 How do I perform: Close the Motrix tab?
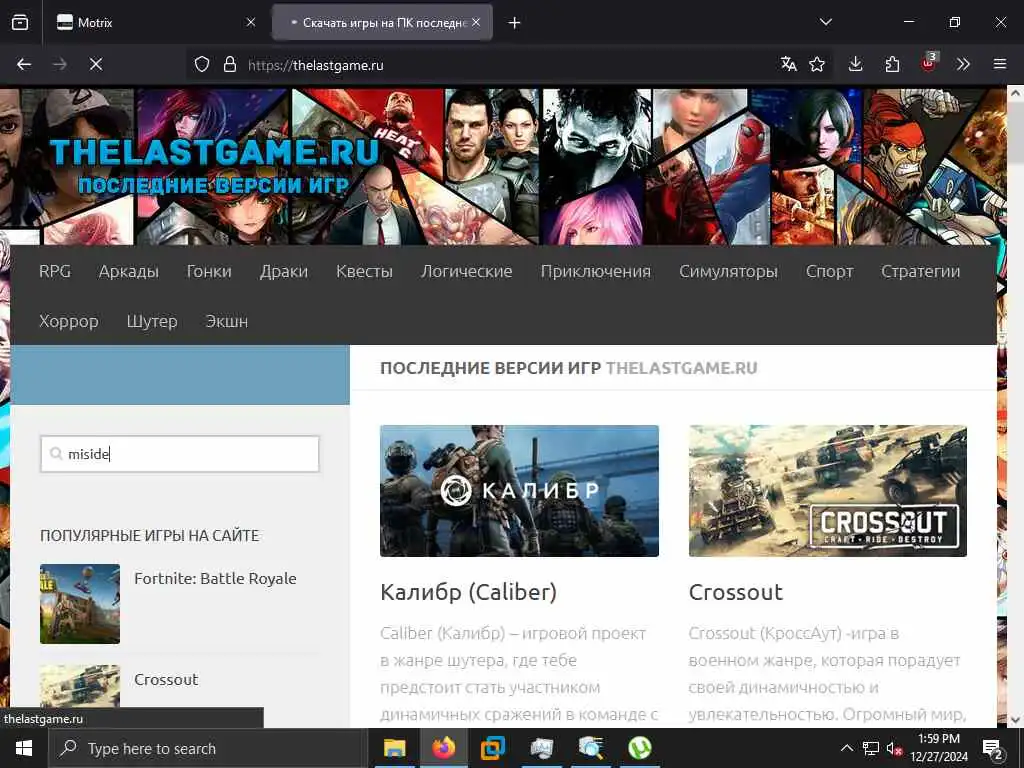[251, 22]
